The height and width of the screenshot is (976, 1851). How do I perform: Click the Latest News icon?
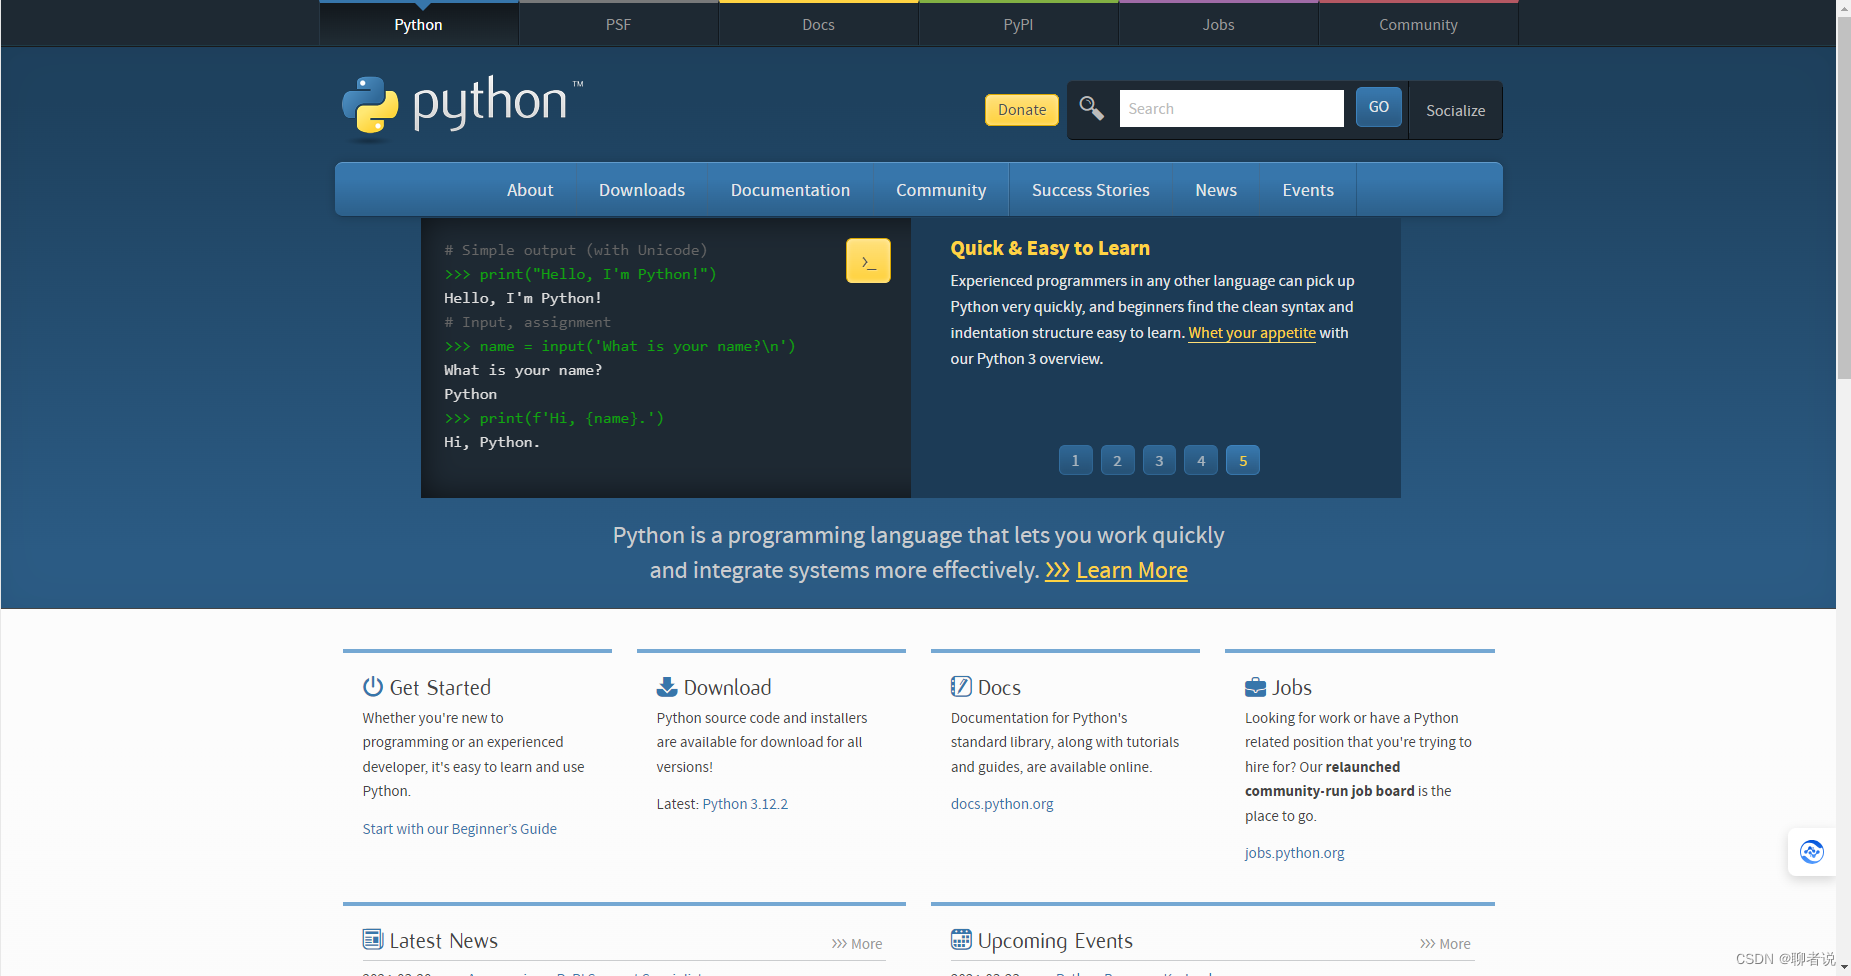(372, 939)
